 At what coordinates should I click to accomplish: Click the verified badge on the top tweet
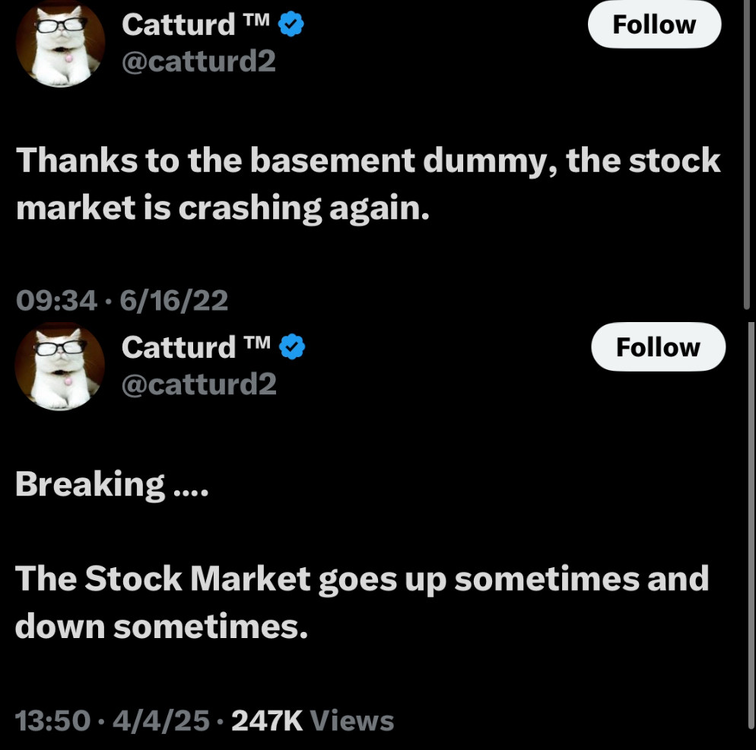(x=291, y=25)
